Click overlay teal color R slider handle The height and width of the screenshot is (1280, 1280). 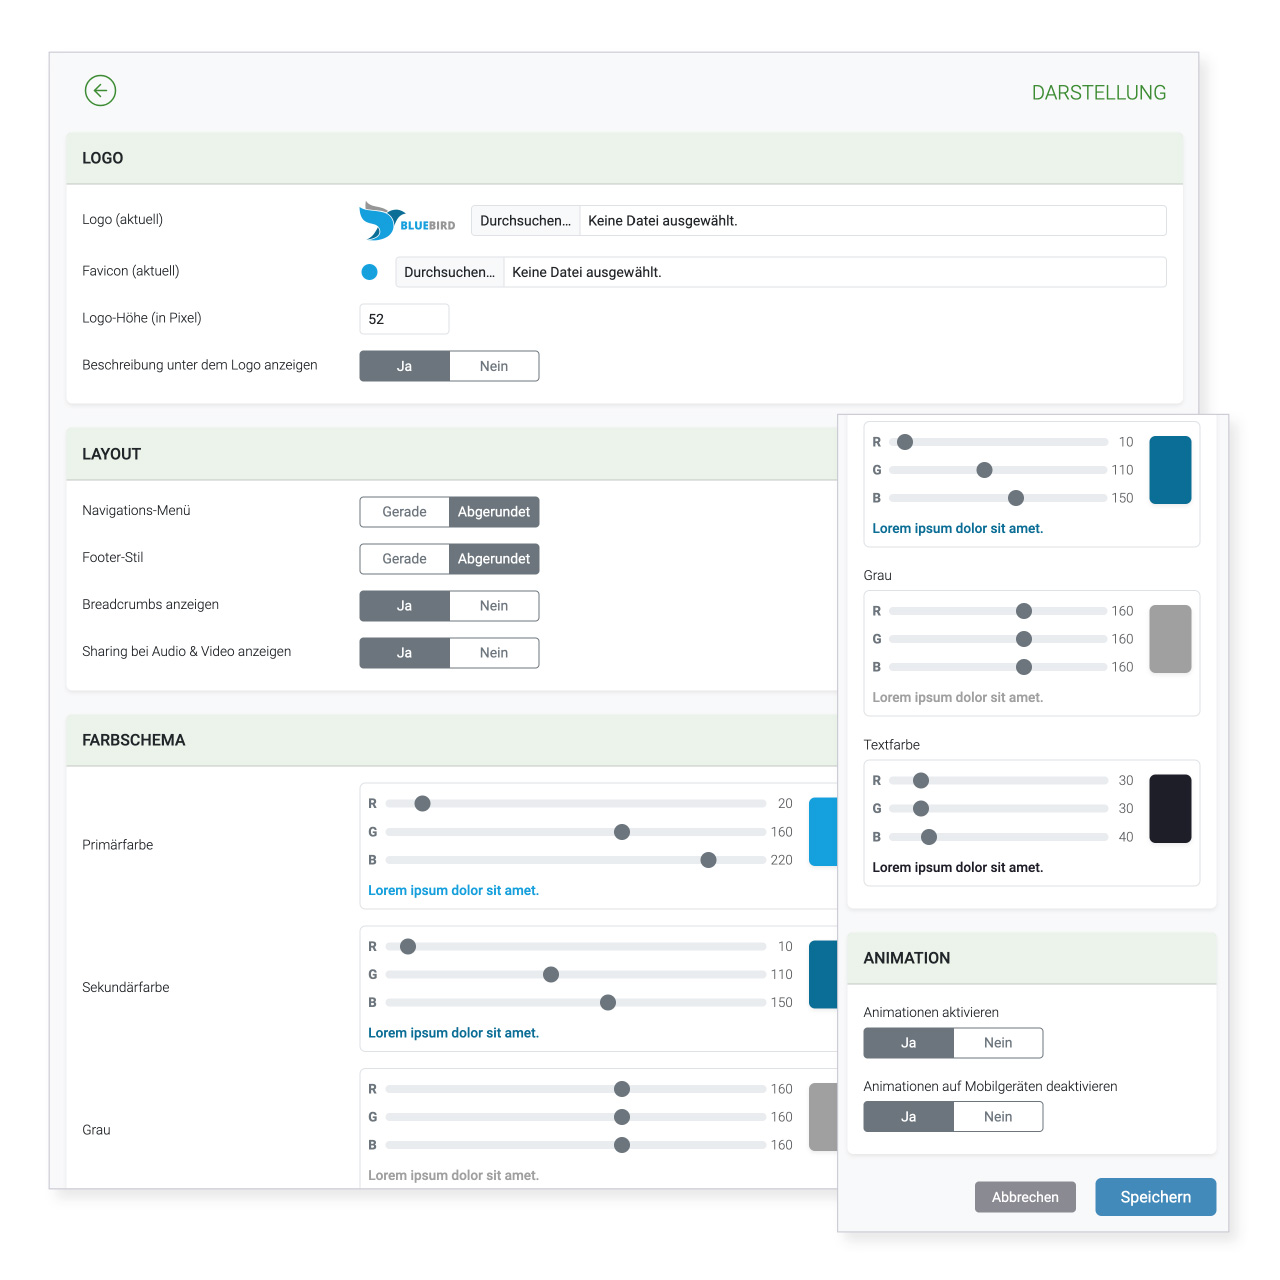[x=905, y=442]
